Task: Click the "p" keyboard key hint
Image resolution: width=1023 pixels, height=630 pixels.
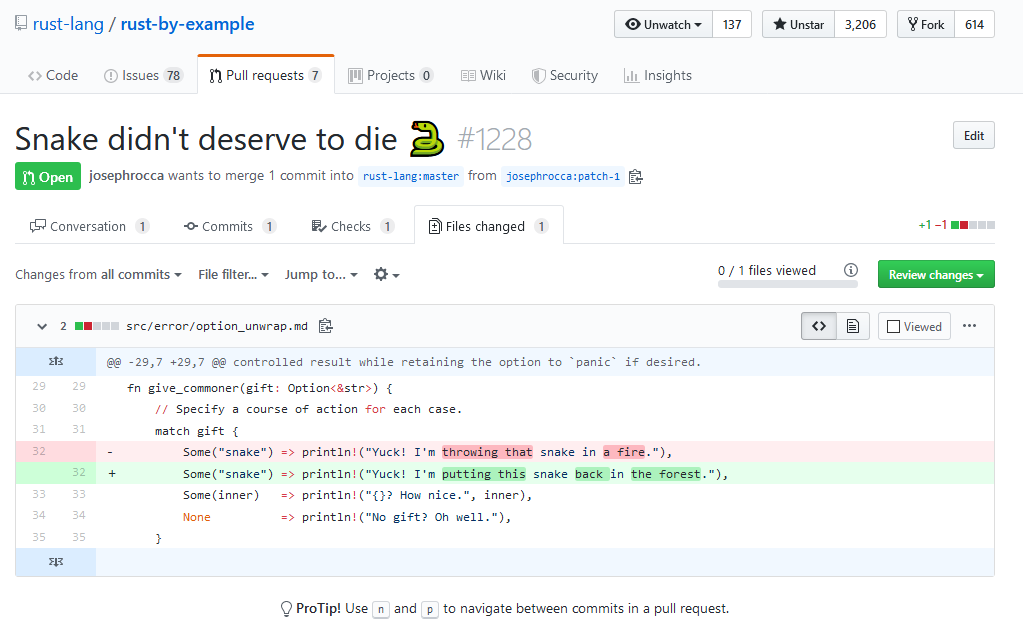Action: (x=429, y=609)
